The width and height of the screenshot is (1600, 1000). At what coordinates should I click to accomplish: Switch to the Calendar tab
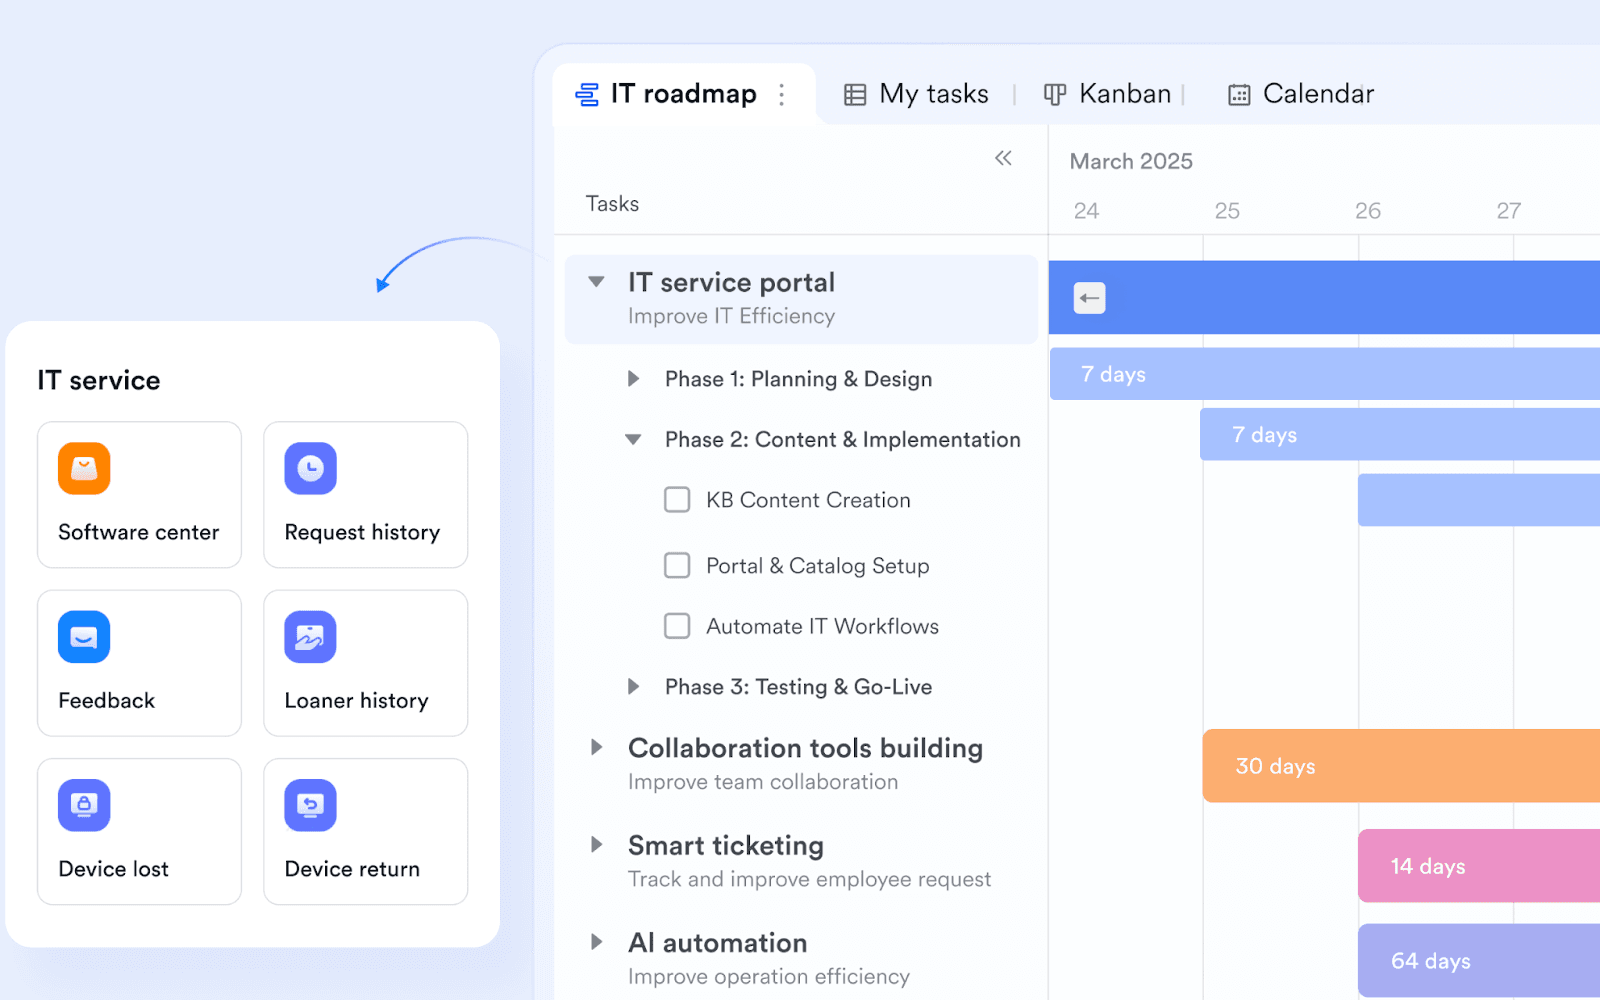pos(1301,94)
